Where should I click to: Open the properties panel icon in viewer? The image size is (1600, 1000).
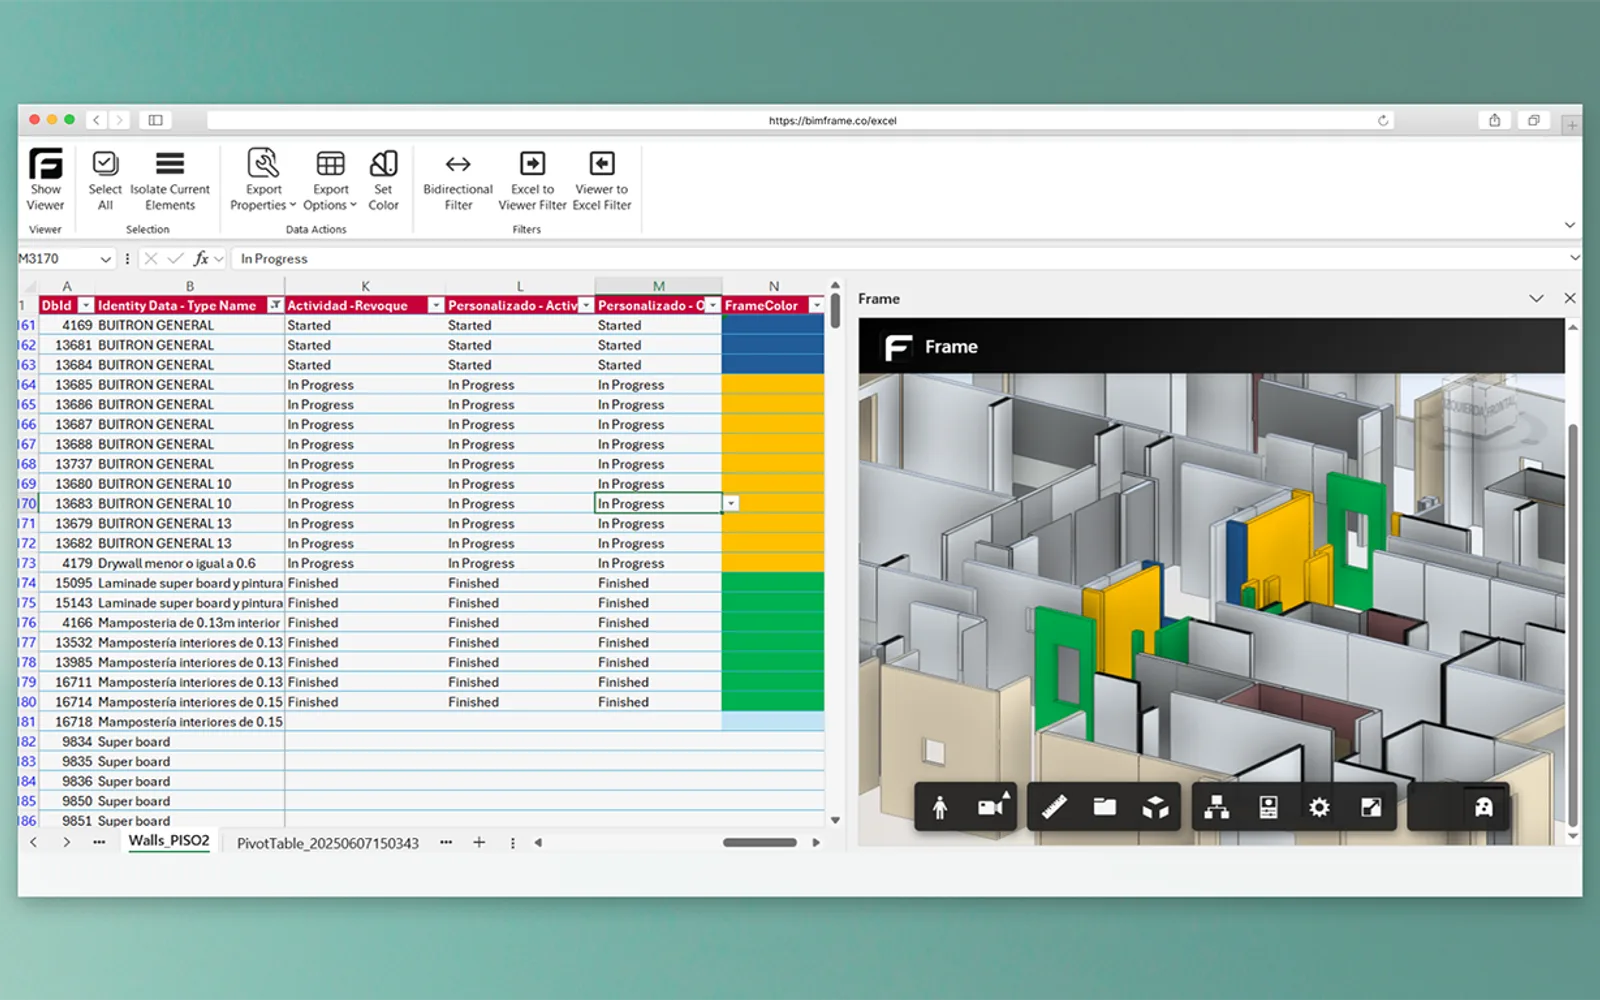click(1268, 807)
